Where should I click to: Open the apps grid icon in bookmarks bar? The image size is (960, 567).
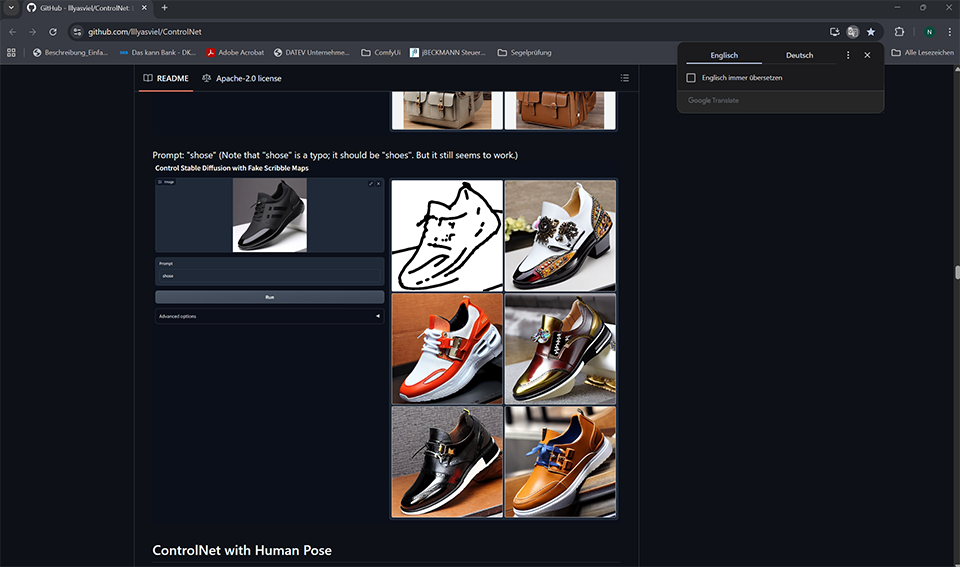pos(12,52)
